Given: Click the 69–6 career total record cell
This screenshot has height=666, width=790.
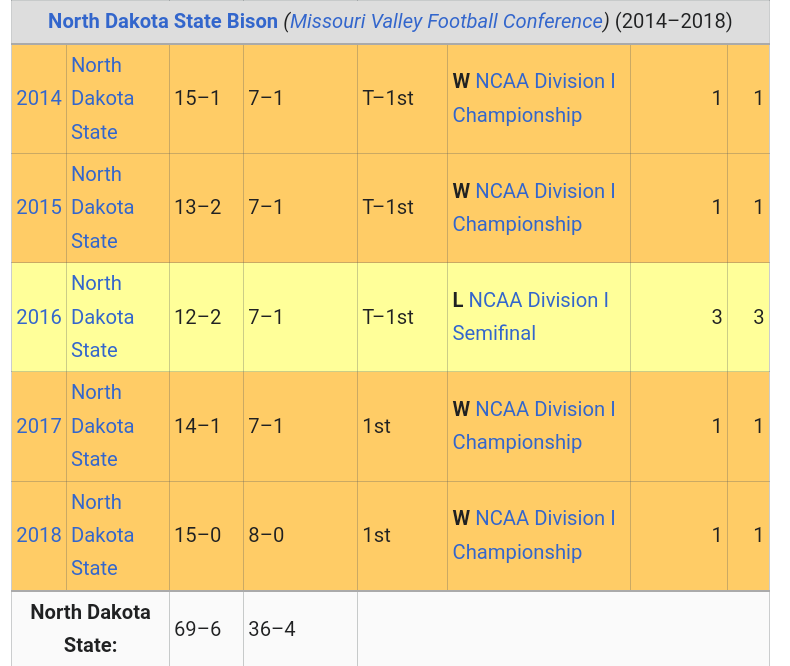Looking at the screenshot, I should [198, 629].
